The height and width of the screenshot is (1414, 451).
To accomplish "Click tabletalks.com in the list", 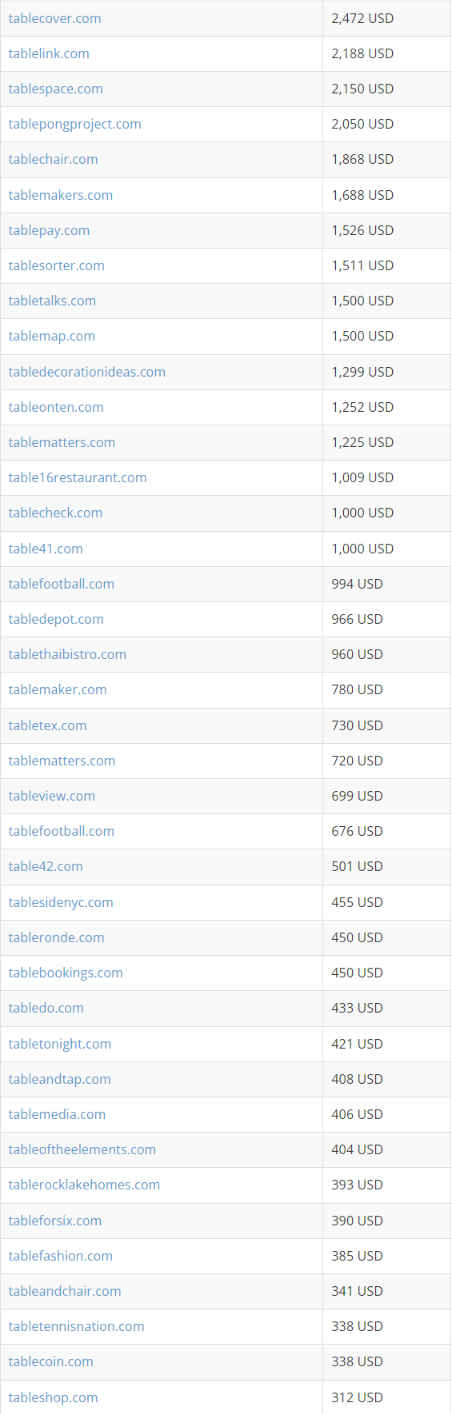I will point(52,300).
